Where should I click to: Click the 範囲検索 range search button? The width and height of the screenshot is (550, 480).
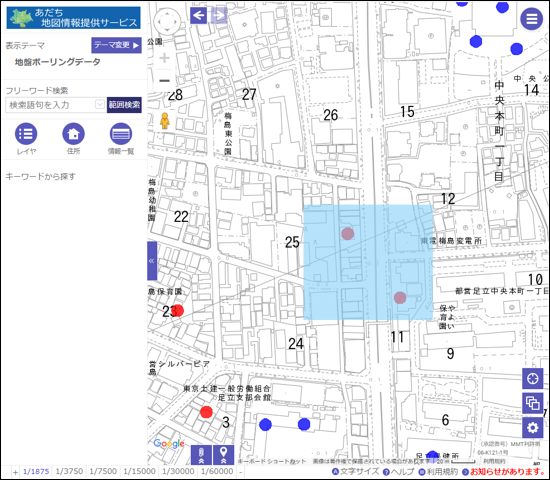[124, 105]
